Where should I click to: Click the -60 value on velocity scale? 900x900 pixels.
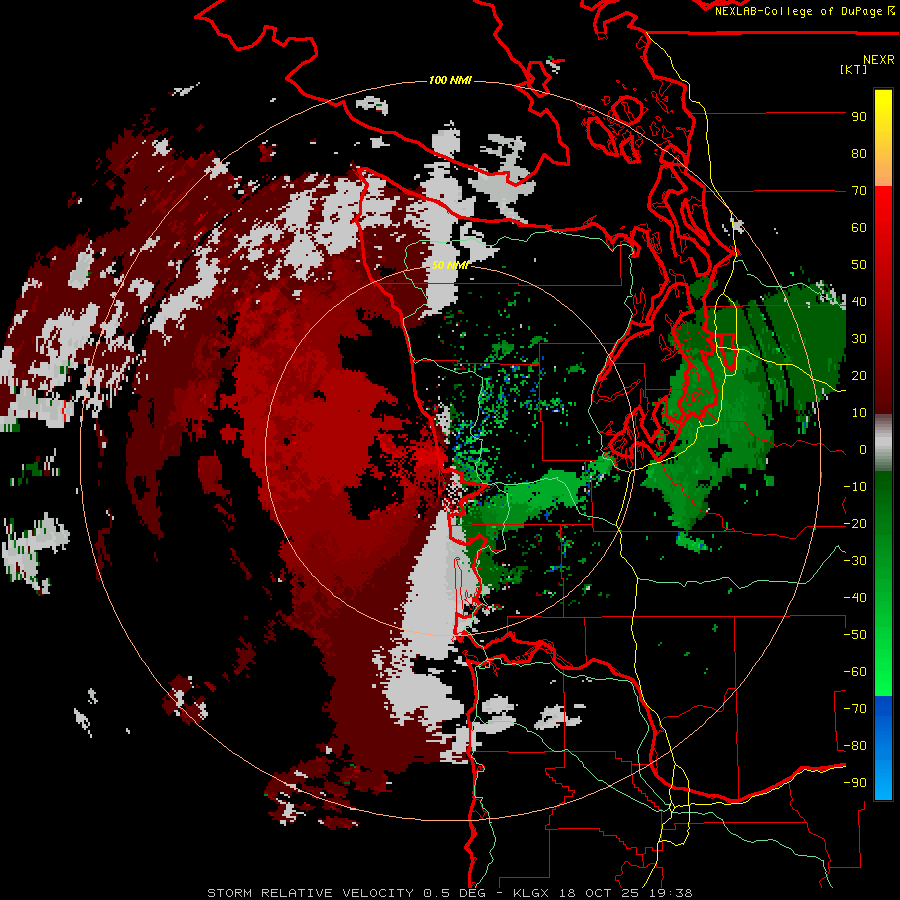coord(855,672)
